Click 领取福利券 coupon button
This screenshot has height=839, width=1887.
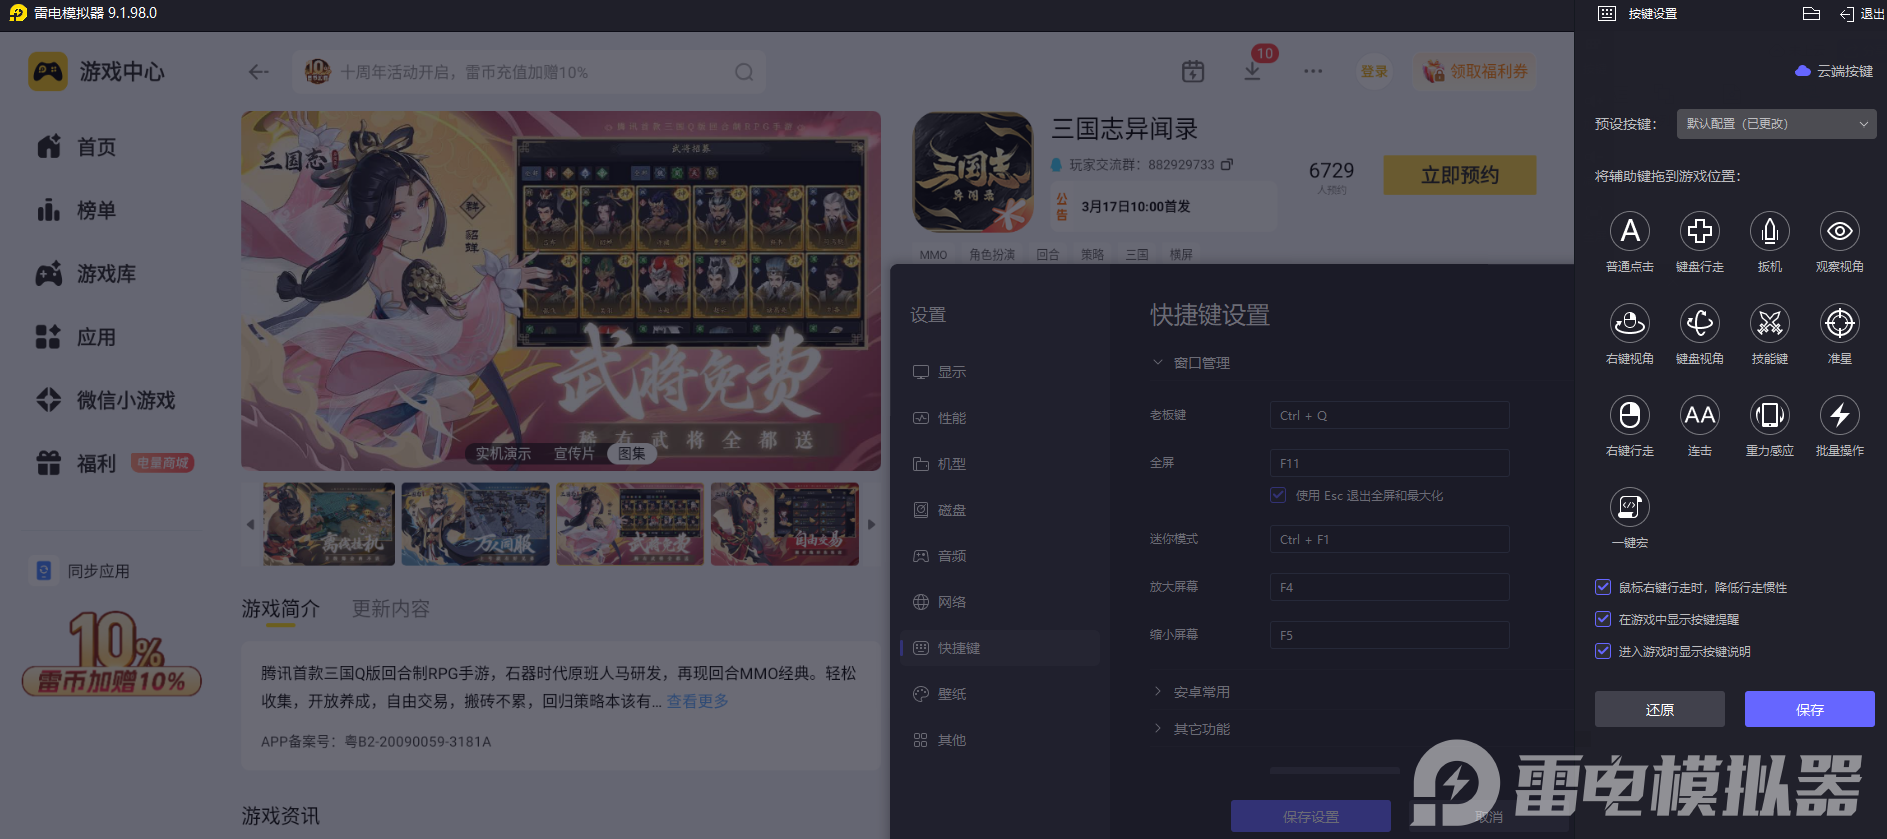(x=1476, y=71)
